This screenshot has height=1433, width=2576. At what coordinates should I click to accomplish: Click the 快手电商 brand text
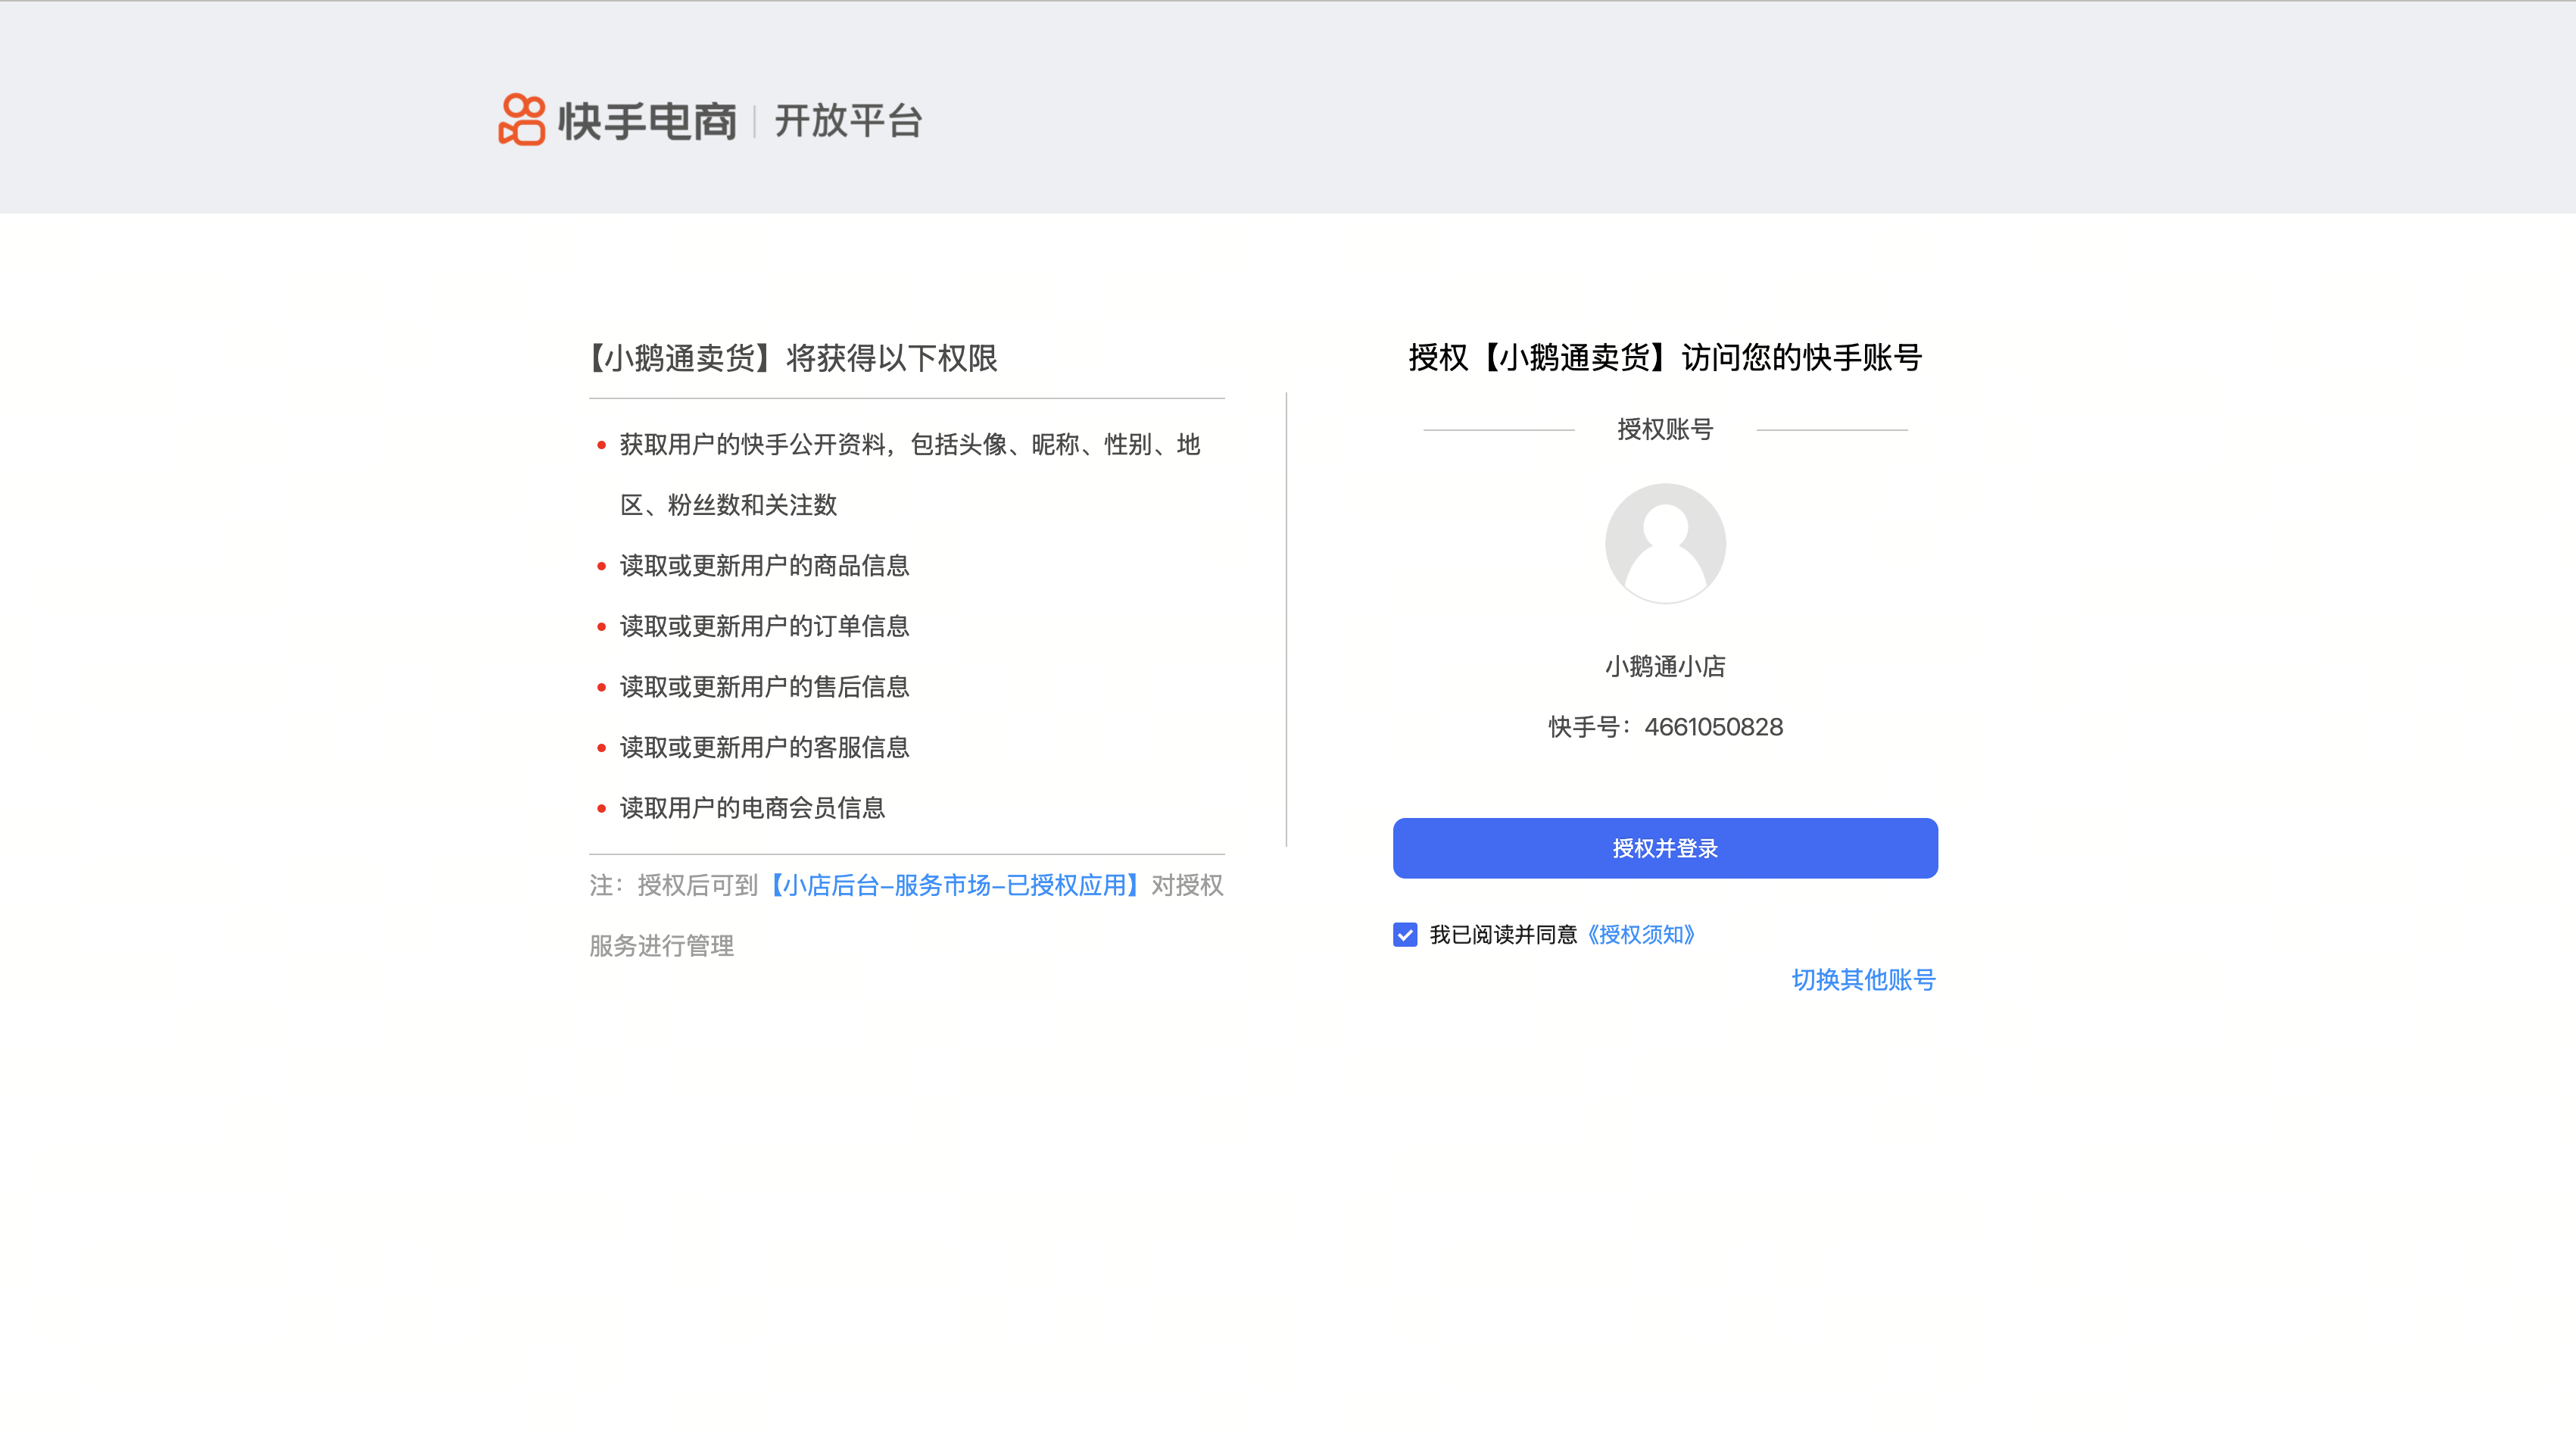coord(647,121)
